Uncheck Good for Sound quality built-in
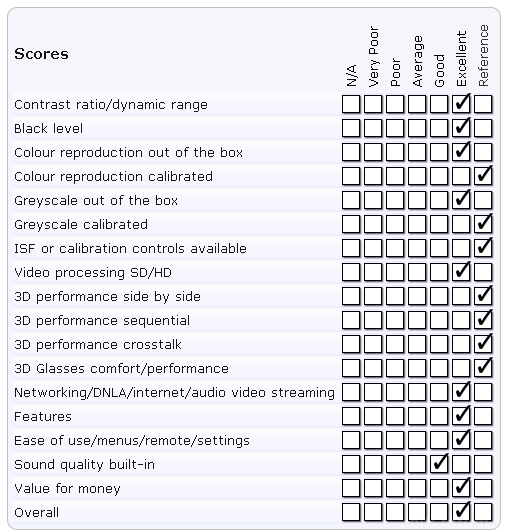The image size is (508, 532). [439, 464]
